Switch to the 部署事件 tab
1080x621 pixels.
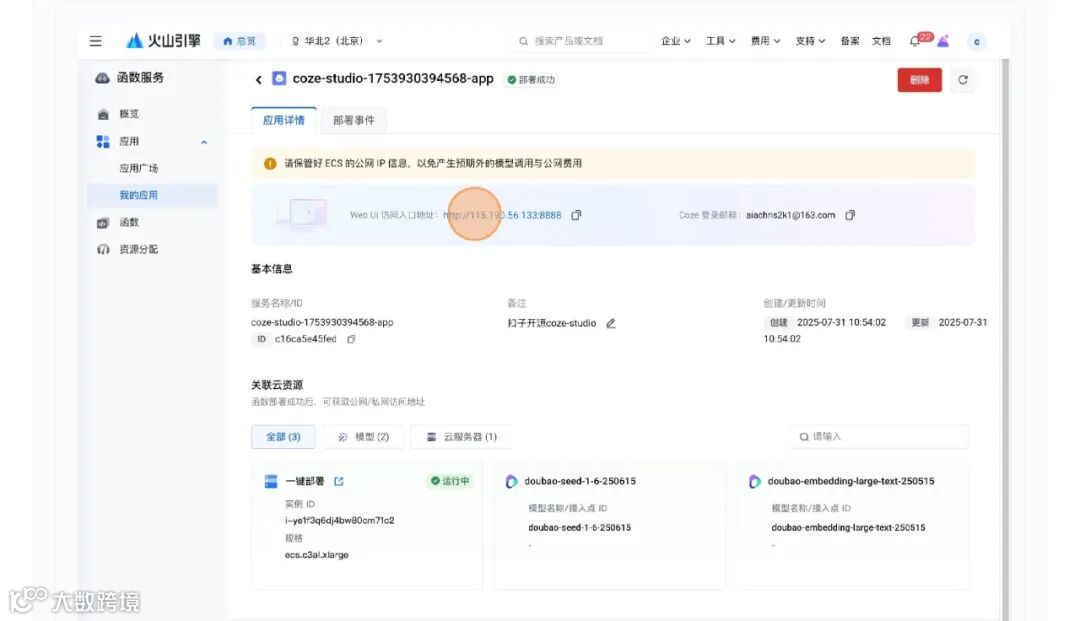354,120
